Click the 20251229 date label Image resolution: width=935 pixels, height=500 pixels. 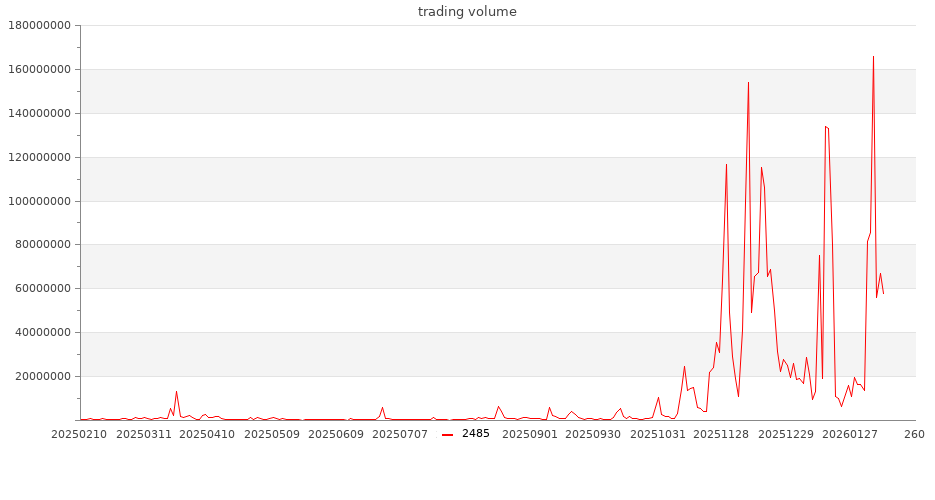786,435
